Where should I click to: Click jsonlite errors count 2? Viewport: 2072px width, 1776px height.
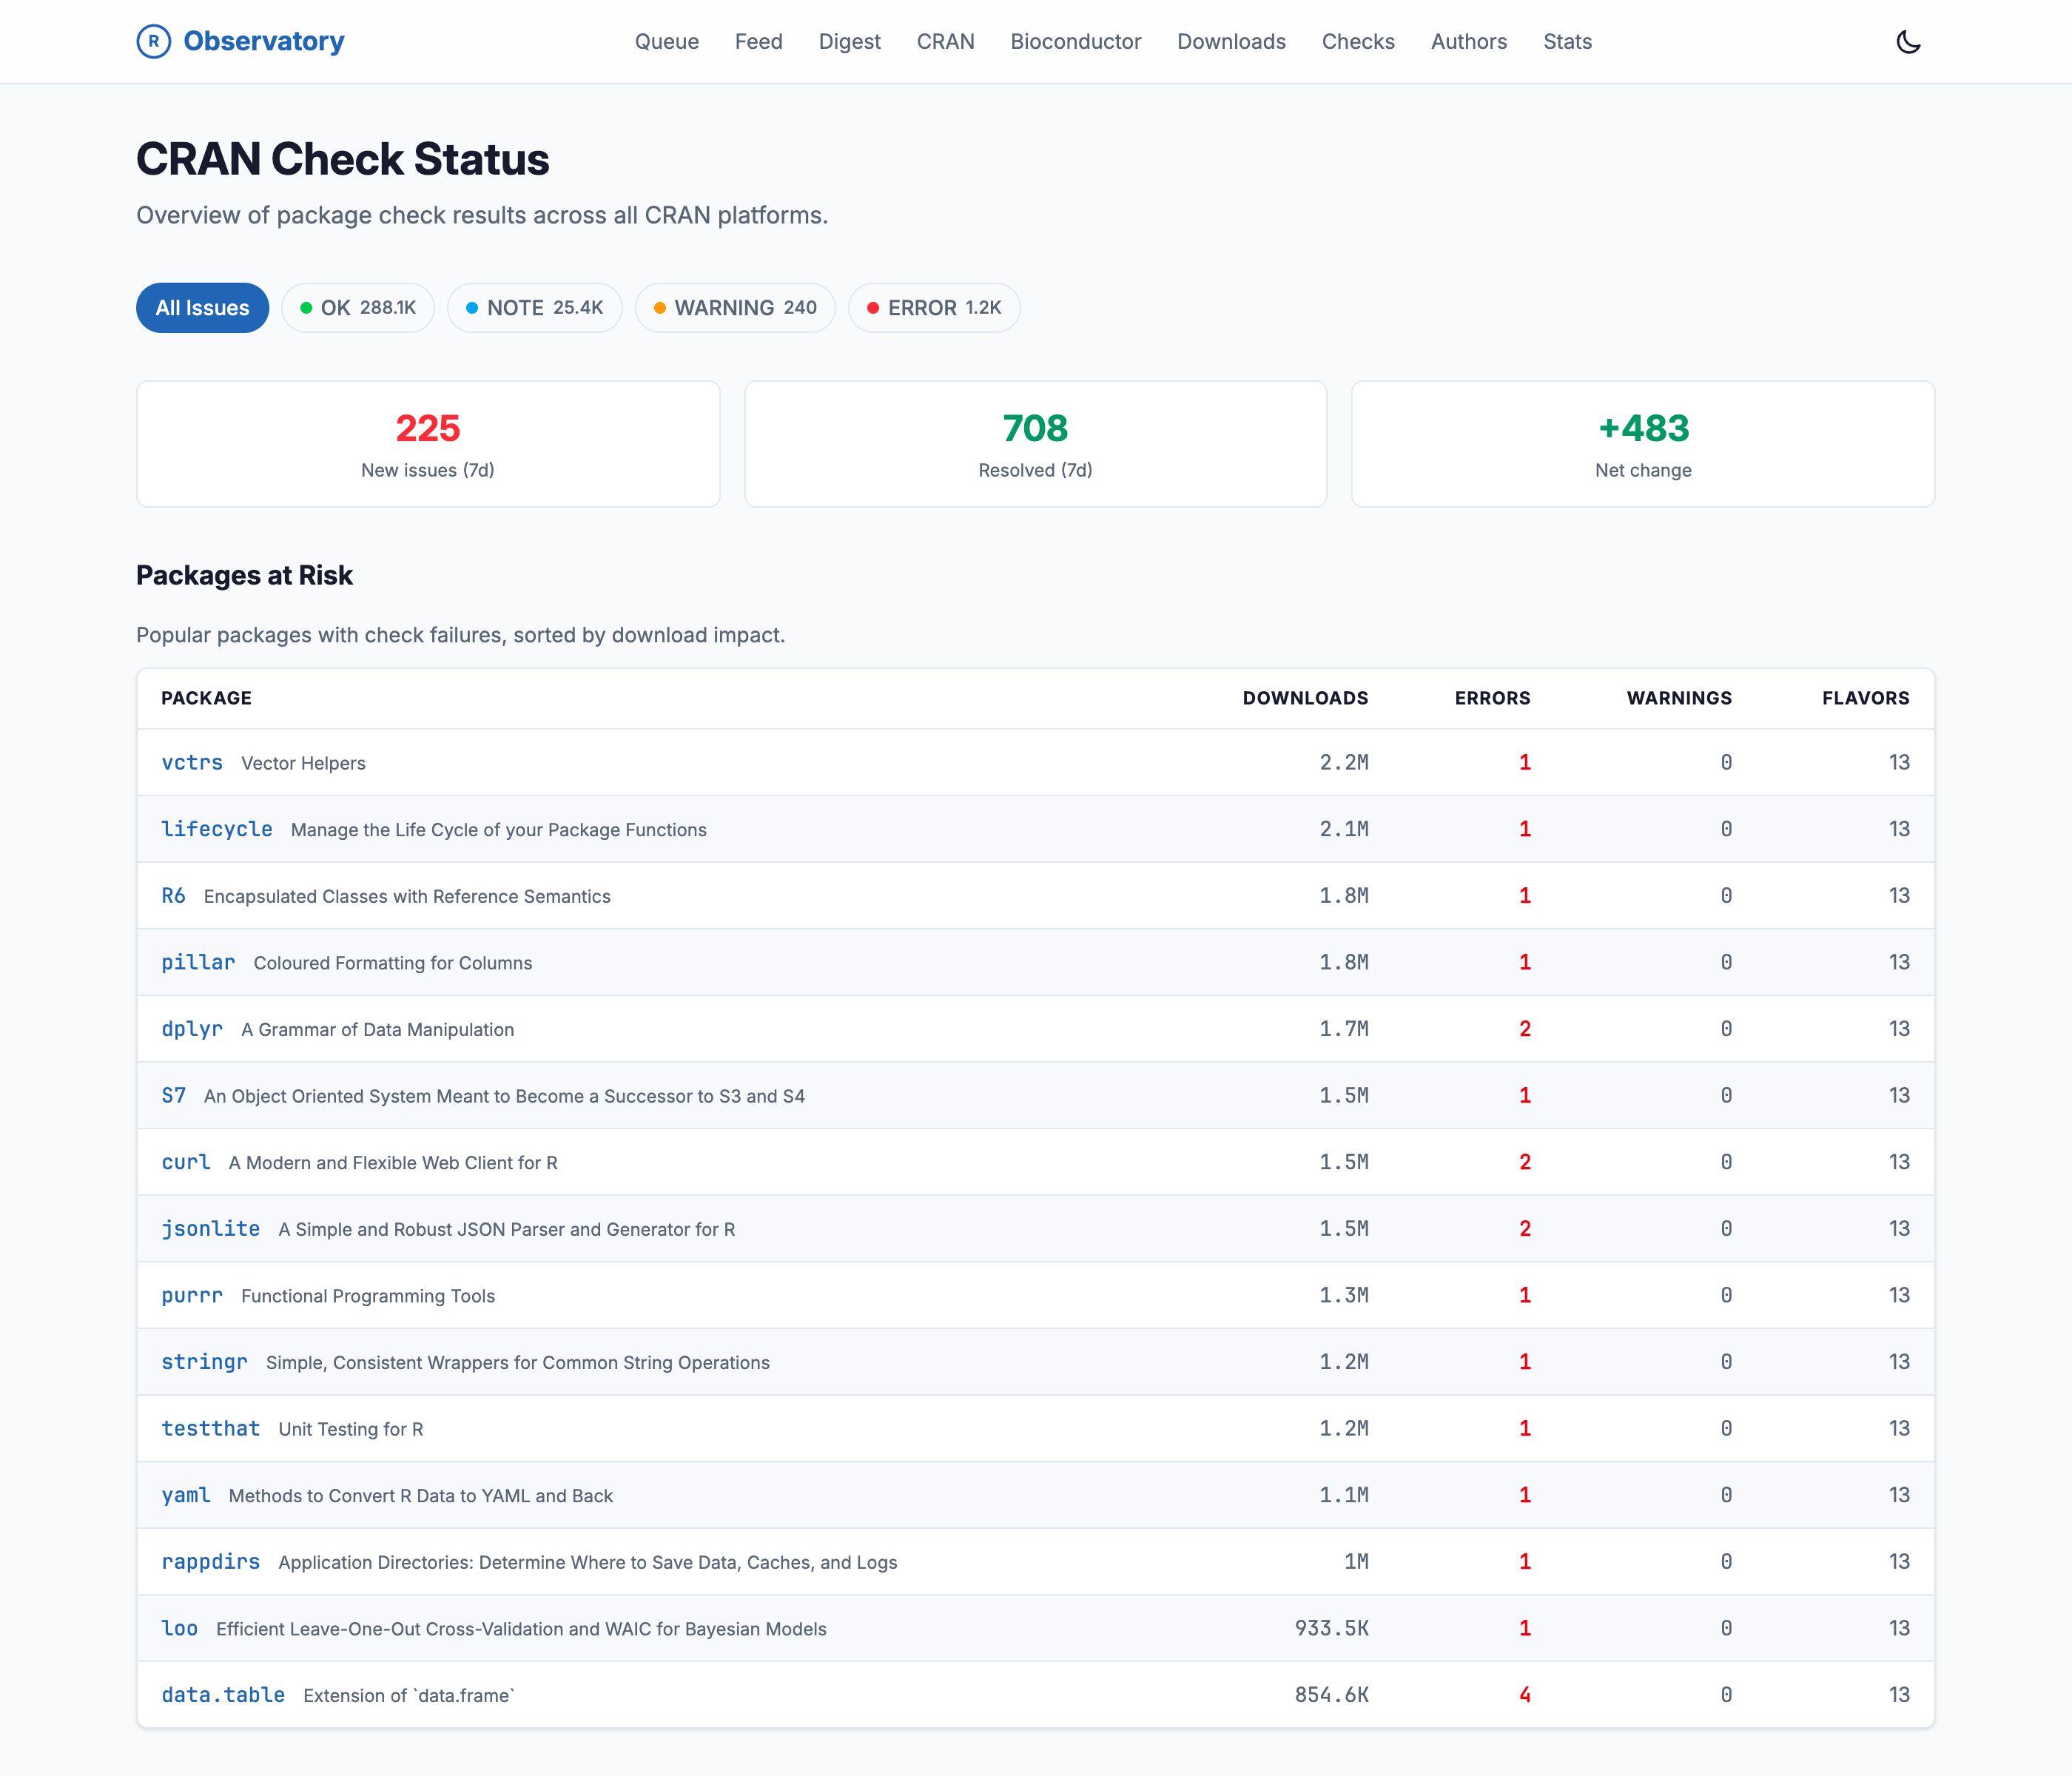(1524, 1228)
